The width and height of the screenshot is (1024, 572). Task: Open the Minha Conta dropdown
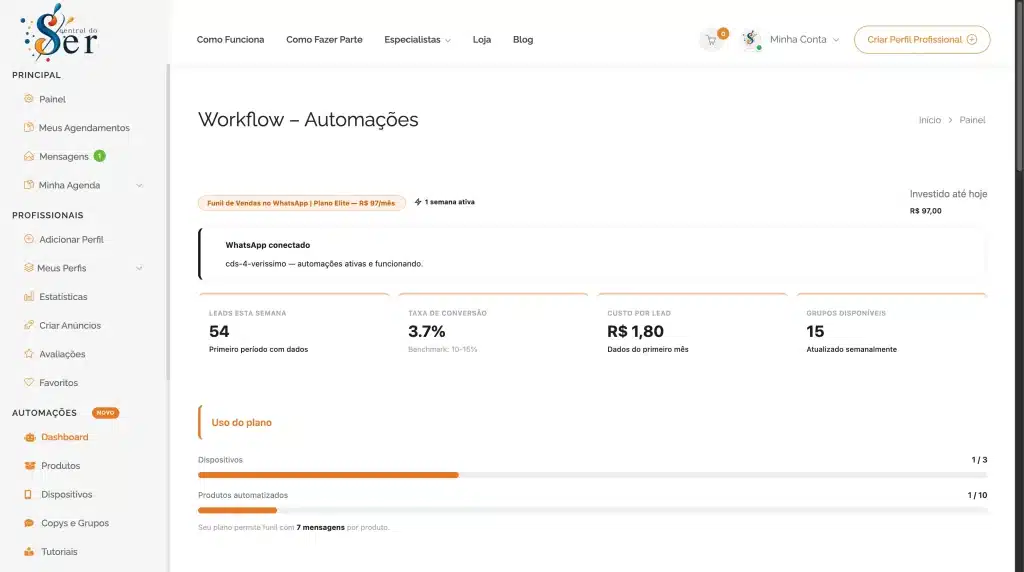(804, 40)
